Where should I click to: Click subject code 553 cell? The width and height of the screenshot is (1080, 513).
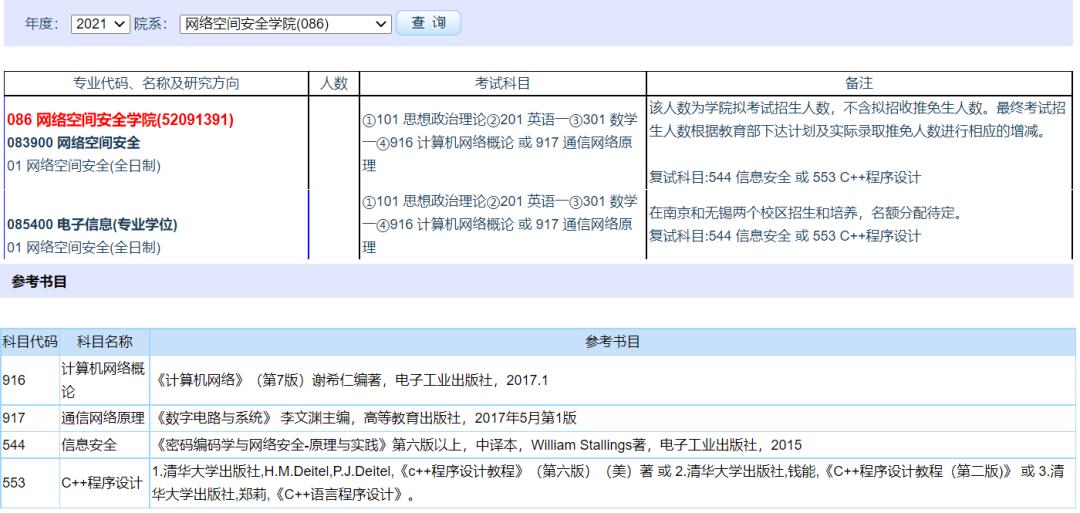(x=30, y=483)
